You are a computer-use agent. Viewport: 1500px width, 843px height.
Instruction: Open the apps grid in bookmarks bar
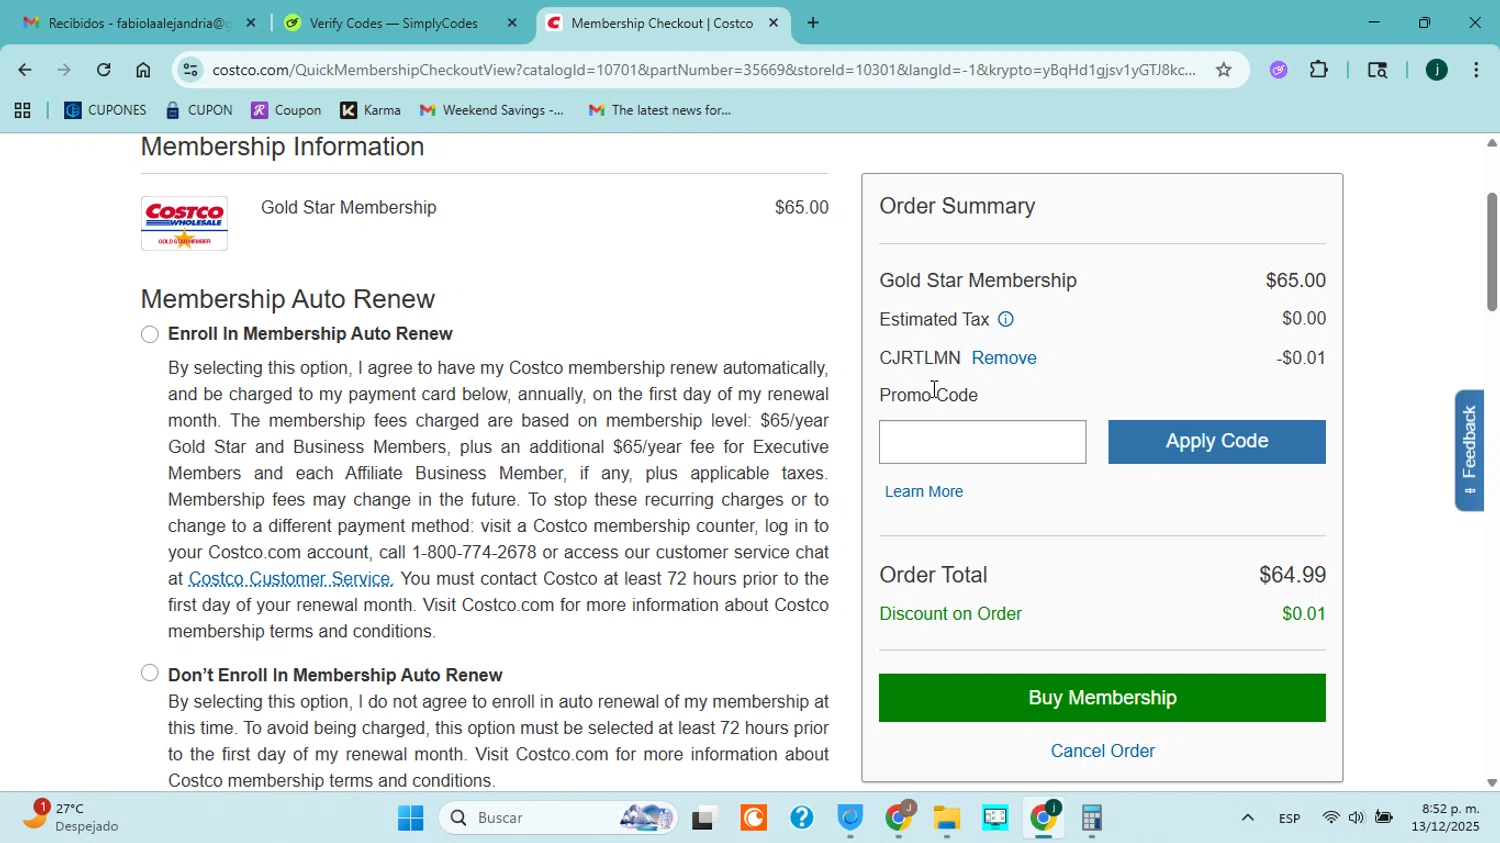(22, 111)
